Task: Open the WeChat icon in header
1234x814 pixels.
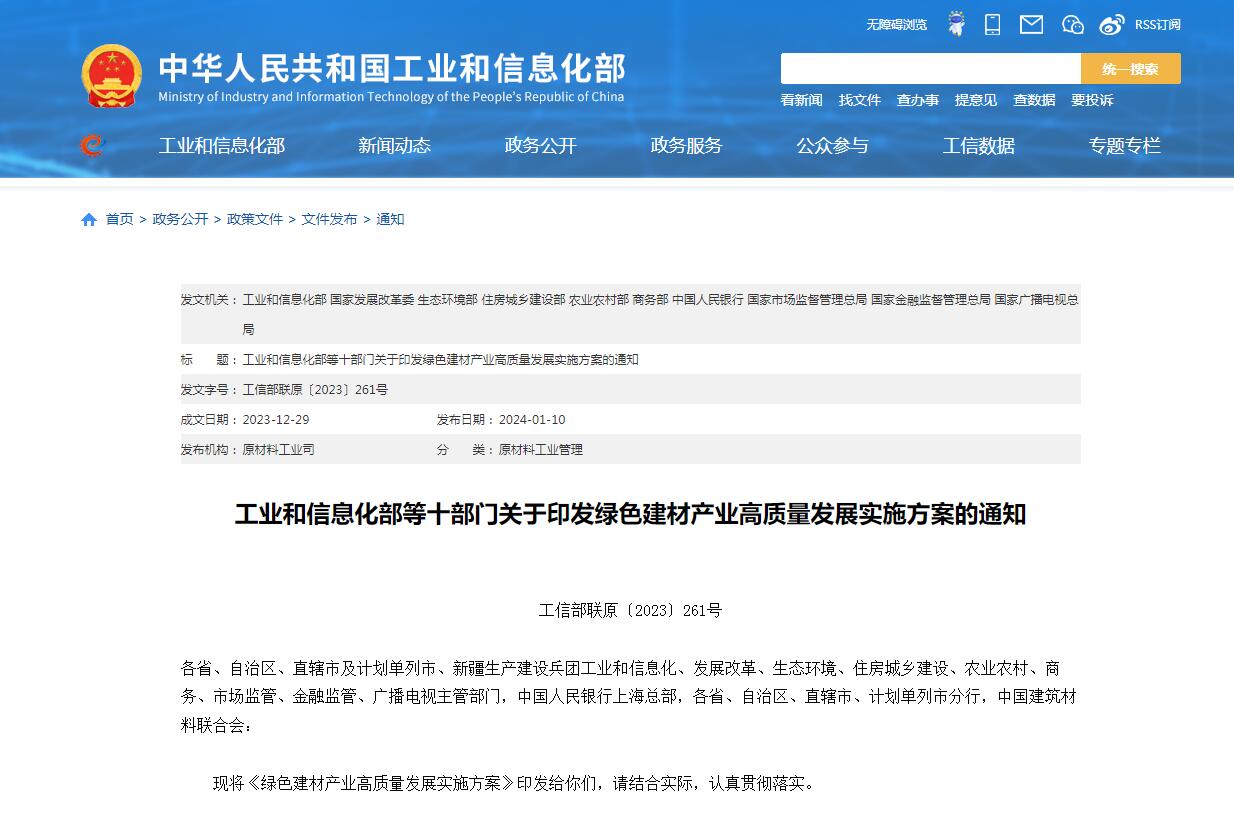Action: click(1072, 24)
